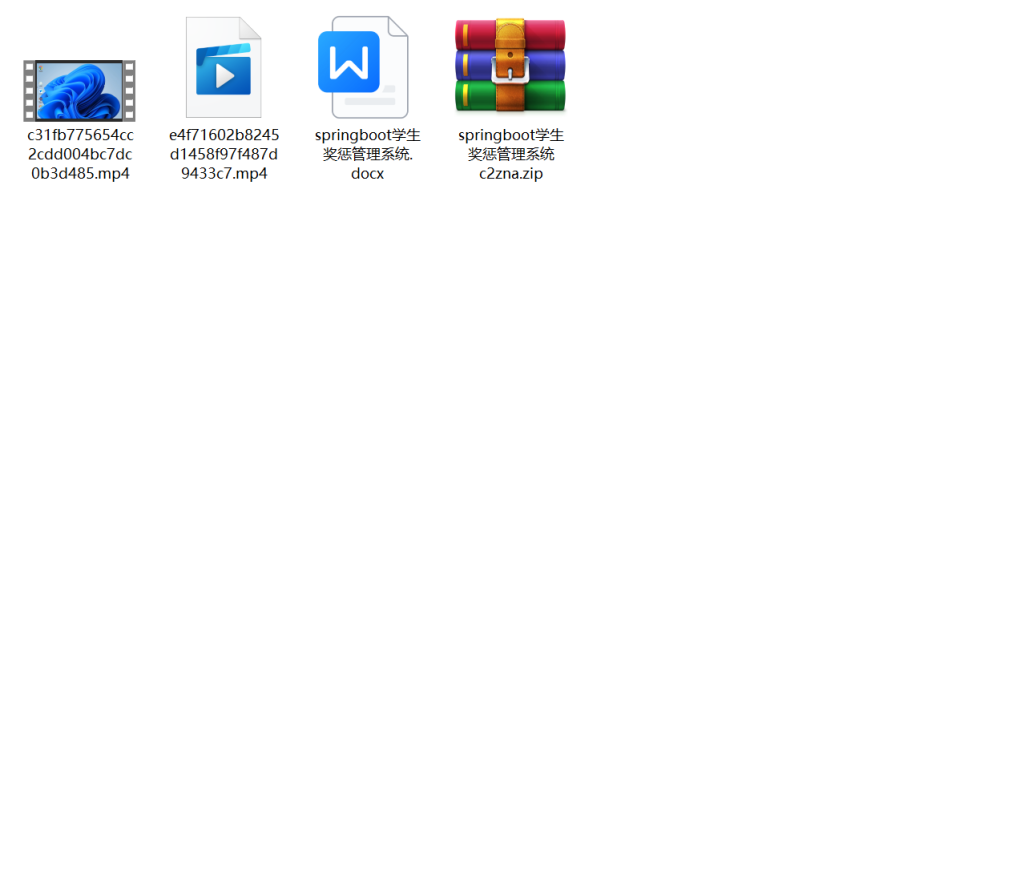The image size is (1024, 878).
Task: Click the e4f71602b8245d1458f97f487d9433c7.mp4 filename text
Action: pos(223,154)
